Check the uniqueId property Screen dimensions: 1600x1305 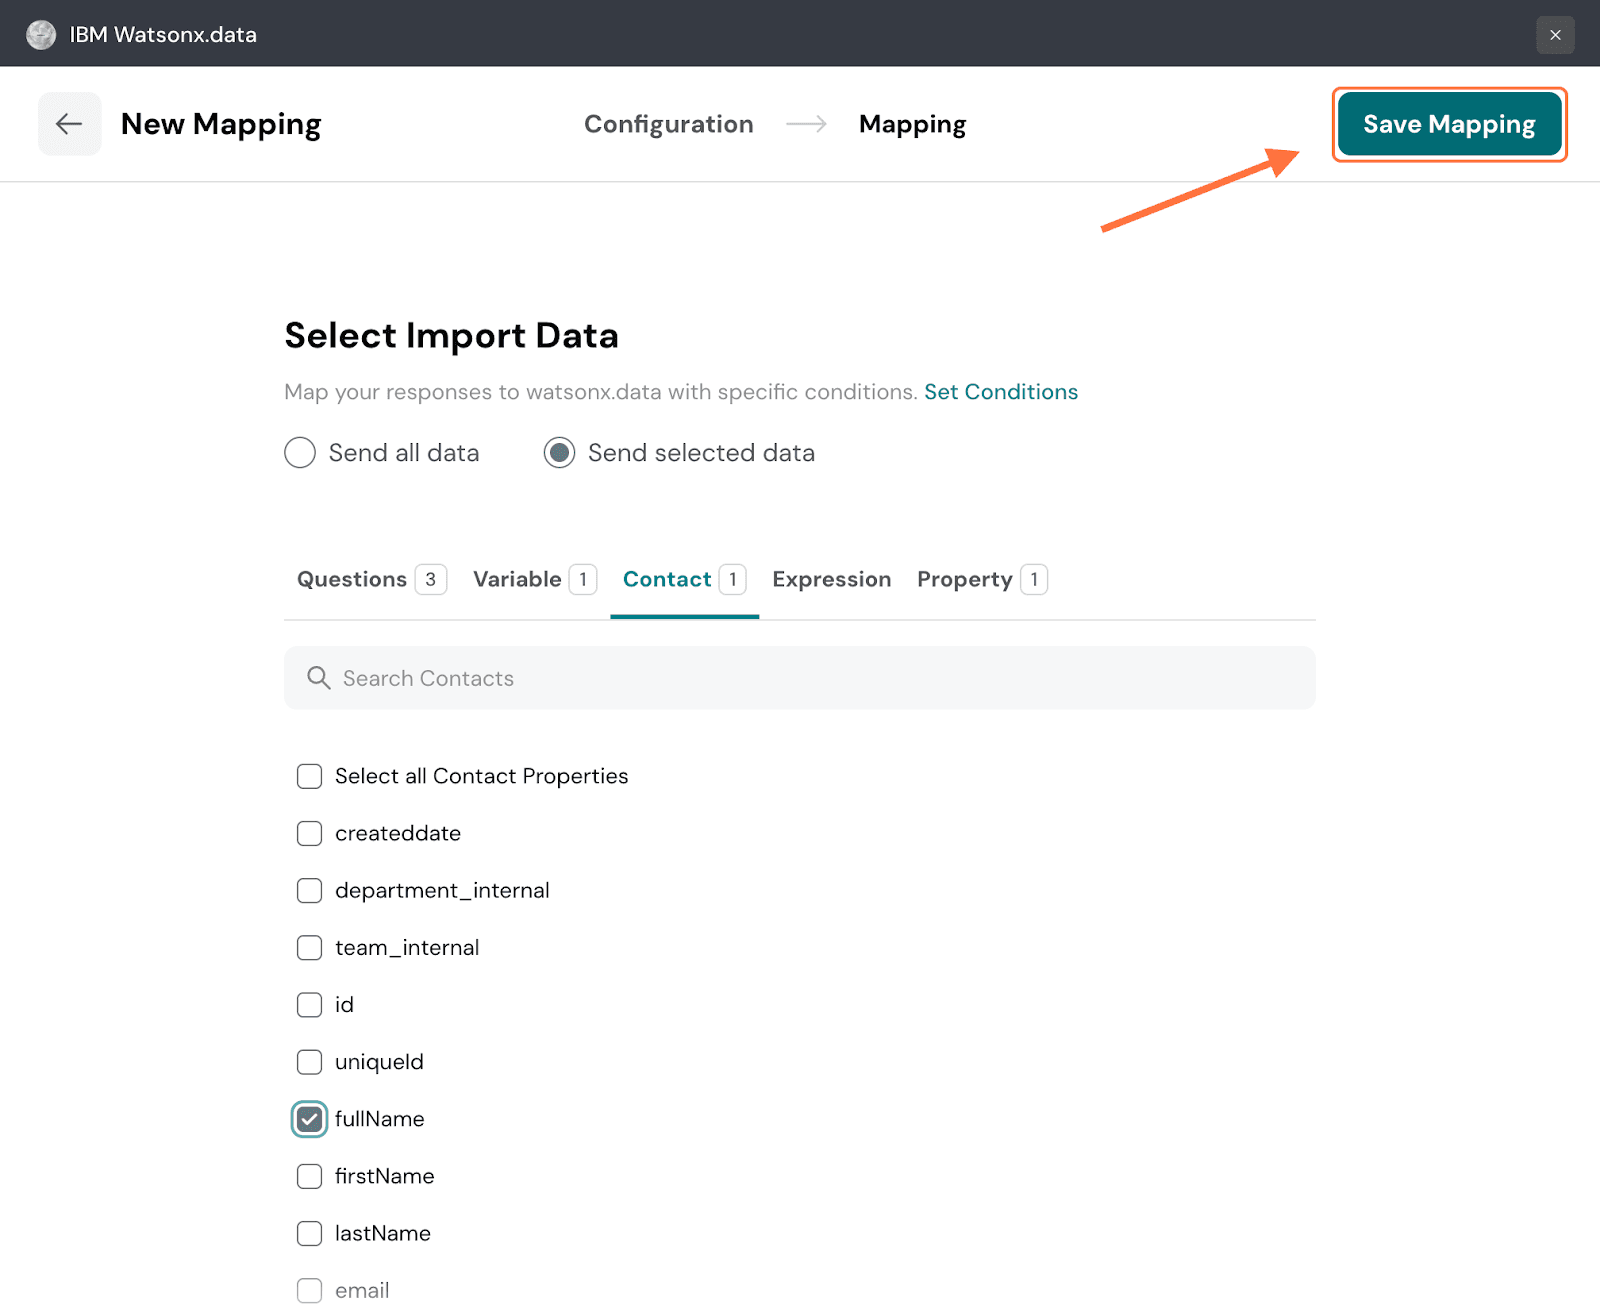310,1062
